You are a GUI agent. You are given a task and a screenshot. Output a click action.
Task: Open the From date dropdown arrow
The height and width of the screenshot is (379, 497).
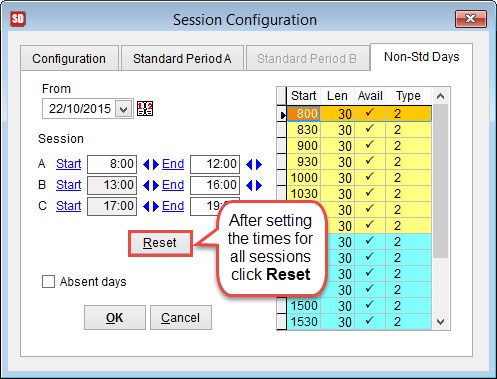pos(123,109)
